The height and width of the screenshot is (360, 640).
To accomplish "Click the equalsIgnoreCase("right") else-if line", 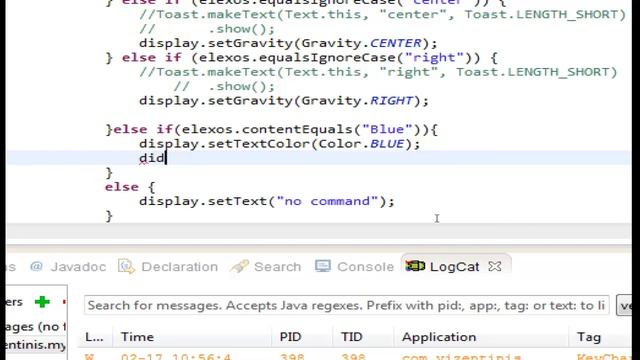I will click(x=301, y=58).
